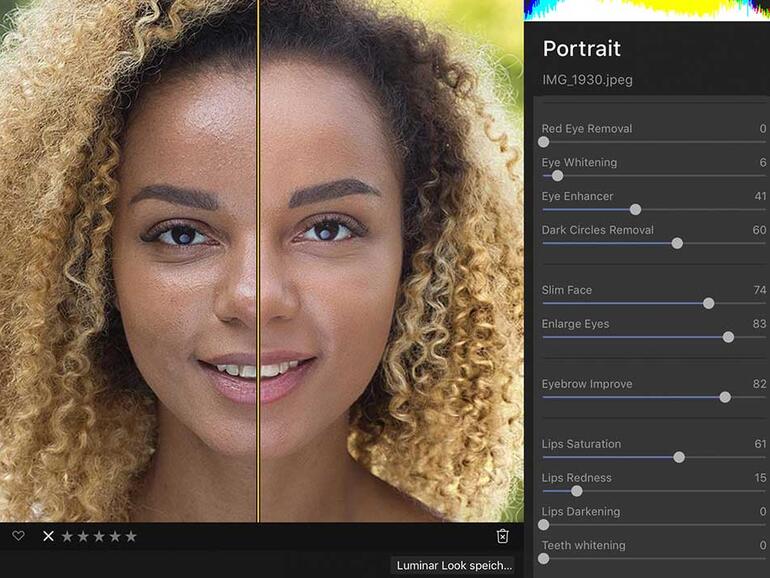Screen dimensions: 770x578
Task: Click the Eye Whitening slider handle
Action: [x=557, y=176]
